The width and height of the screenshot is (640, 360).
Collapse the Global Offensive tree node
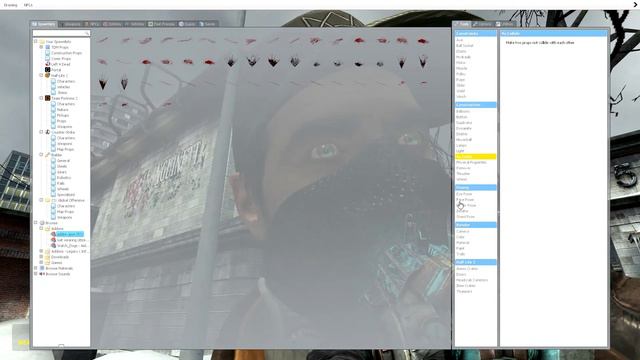[x=41, y=200]
